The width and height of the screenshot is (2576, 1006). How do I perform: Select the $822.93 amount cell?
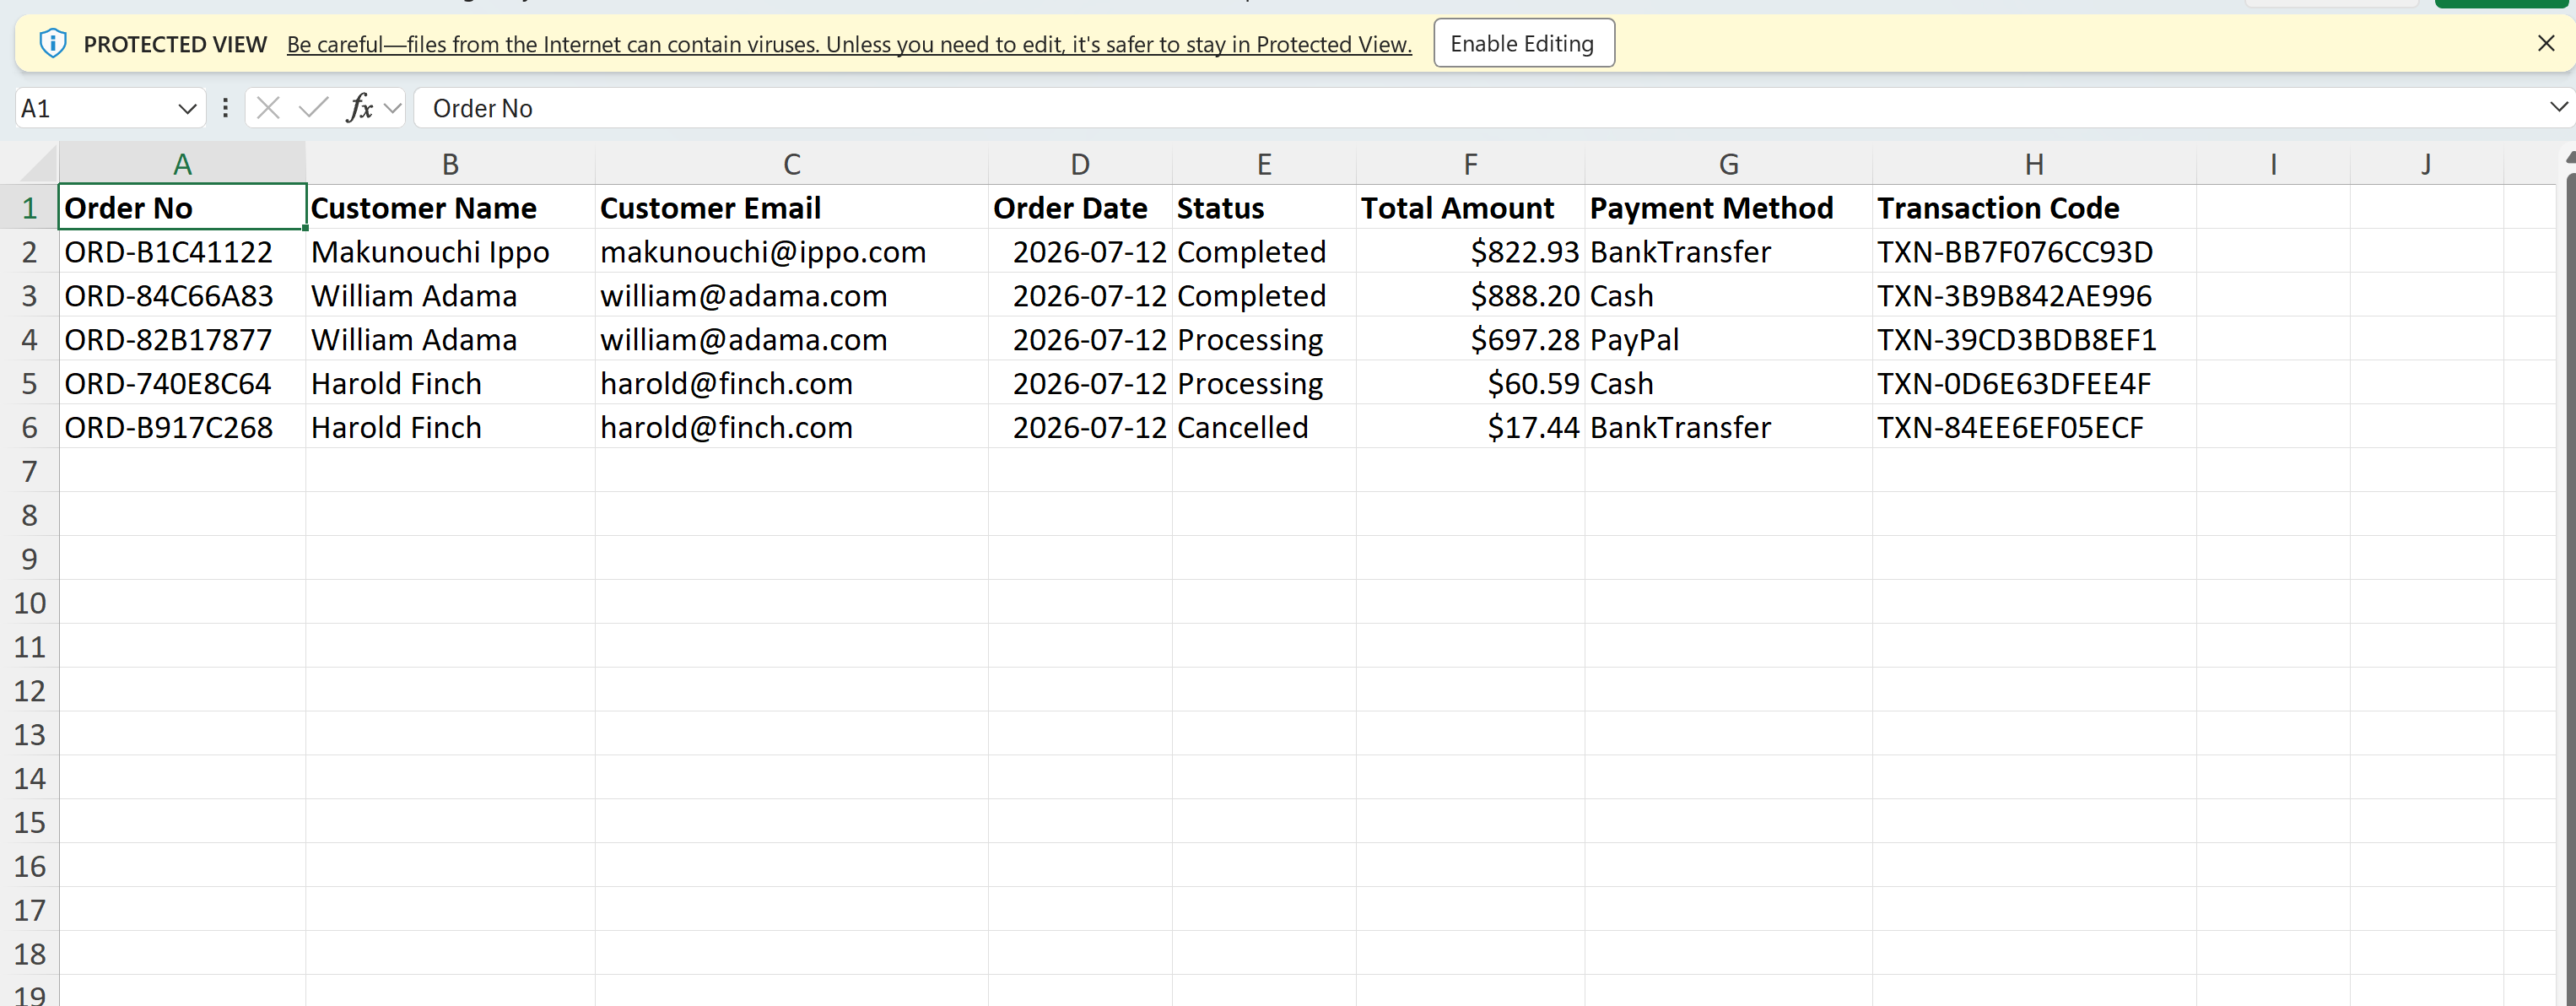(x=1470, y=251)
